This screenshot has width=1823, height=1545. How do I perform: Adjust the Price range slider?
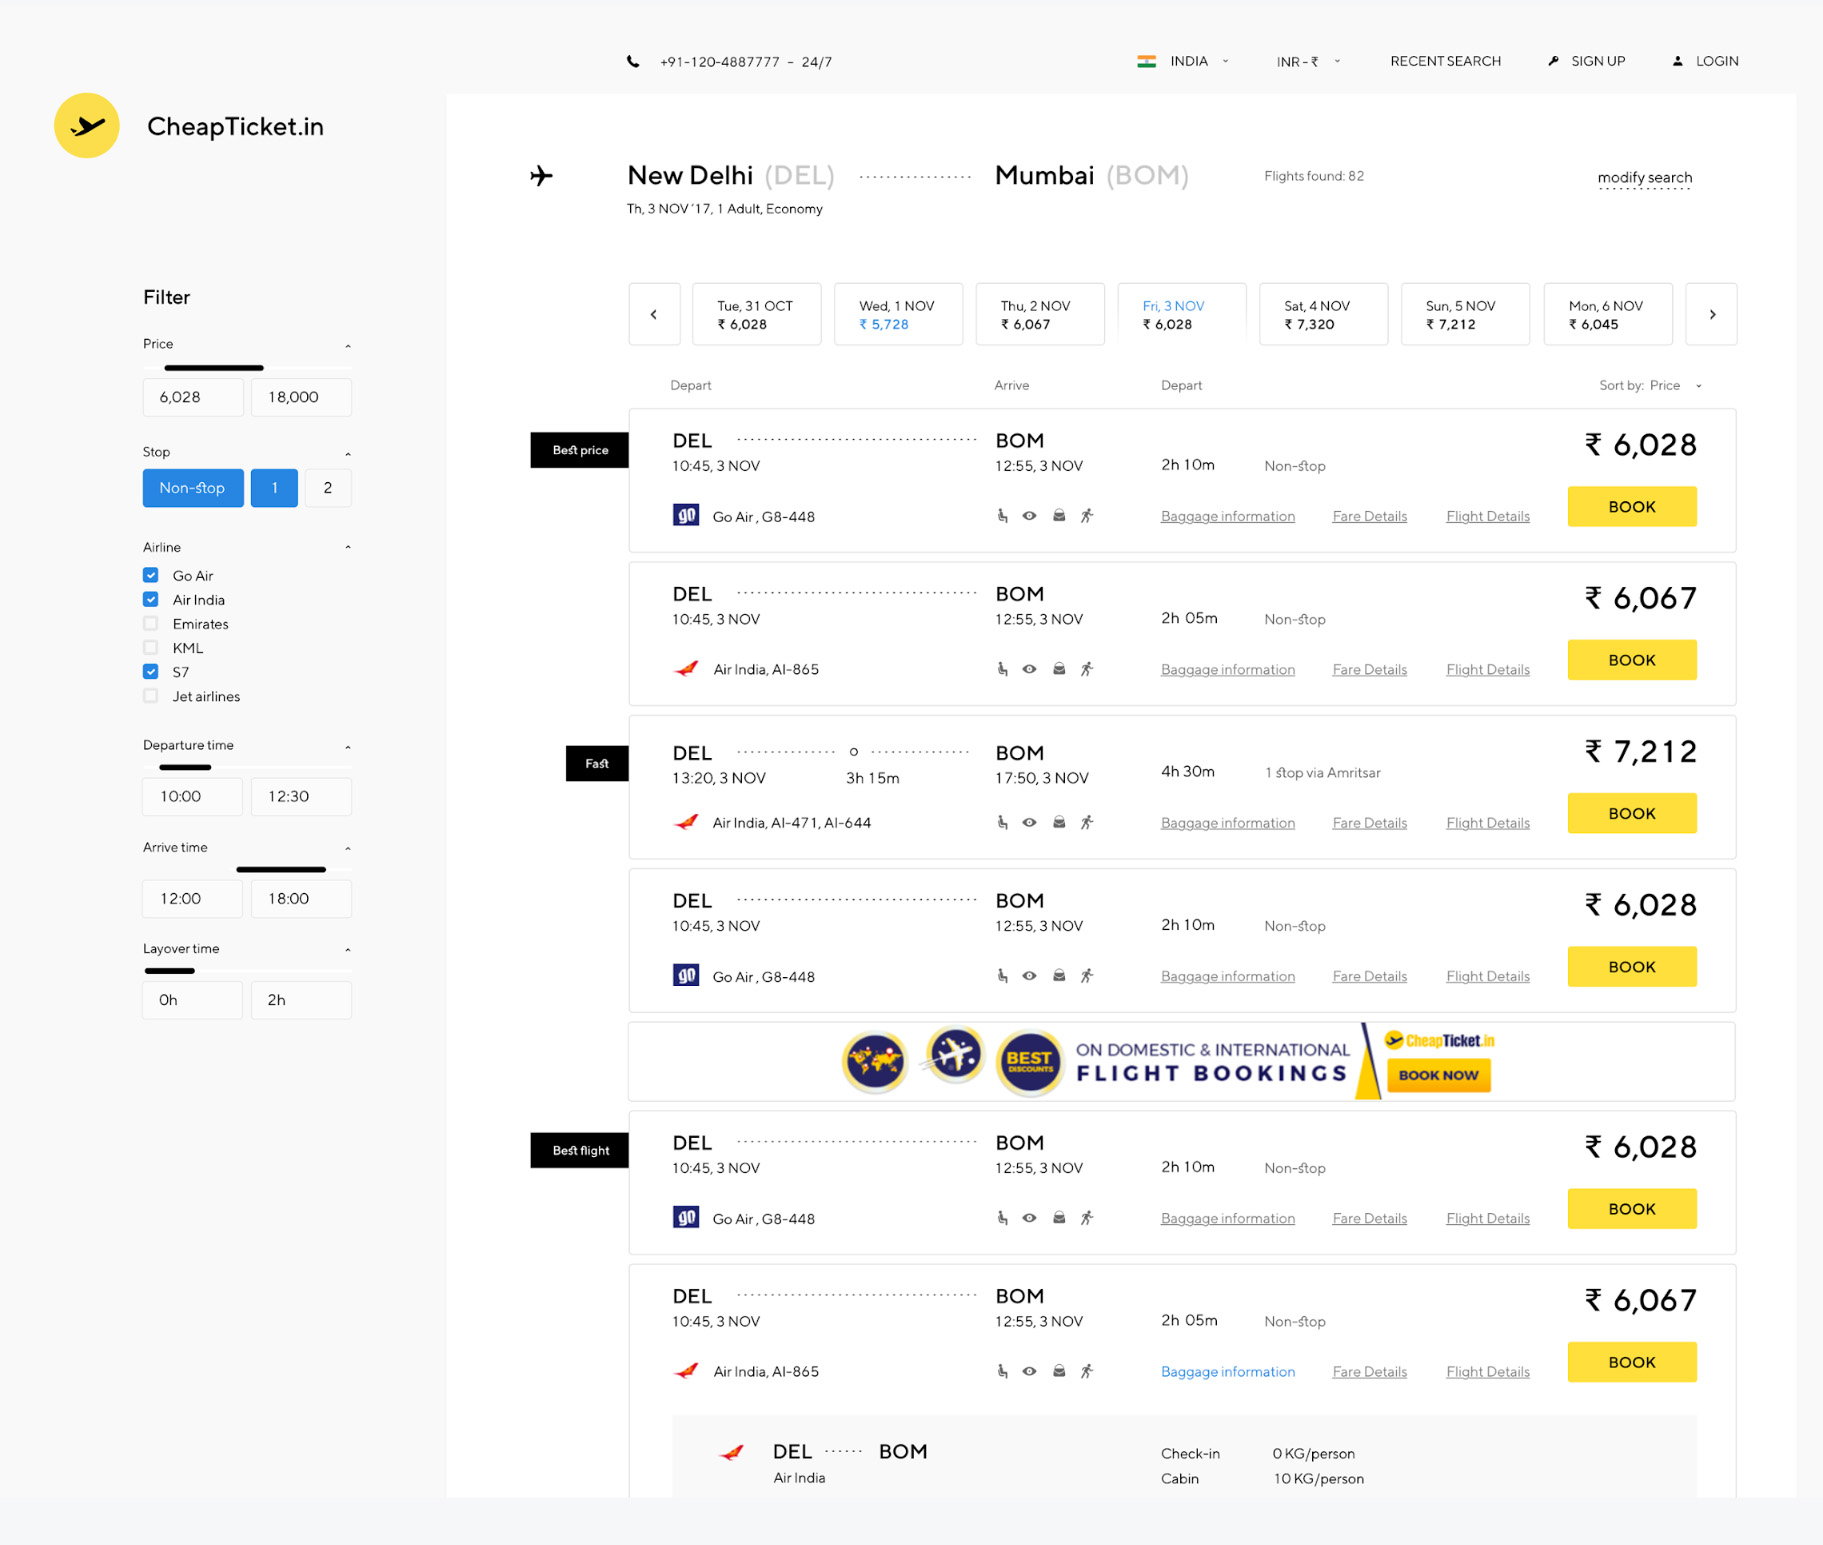tap(214, 368)
